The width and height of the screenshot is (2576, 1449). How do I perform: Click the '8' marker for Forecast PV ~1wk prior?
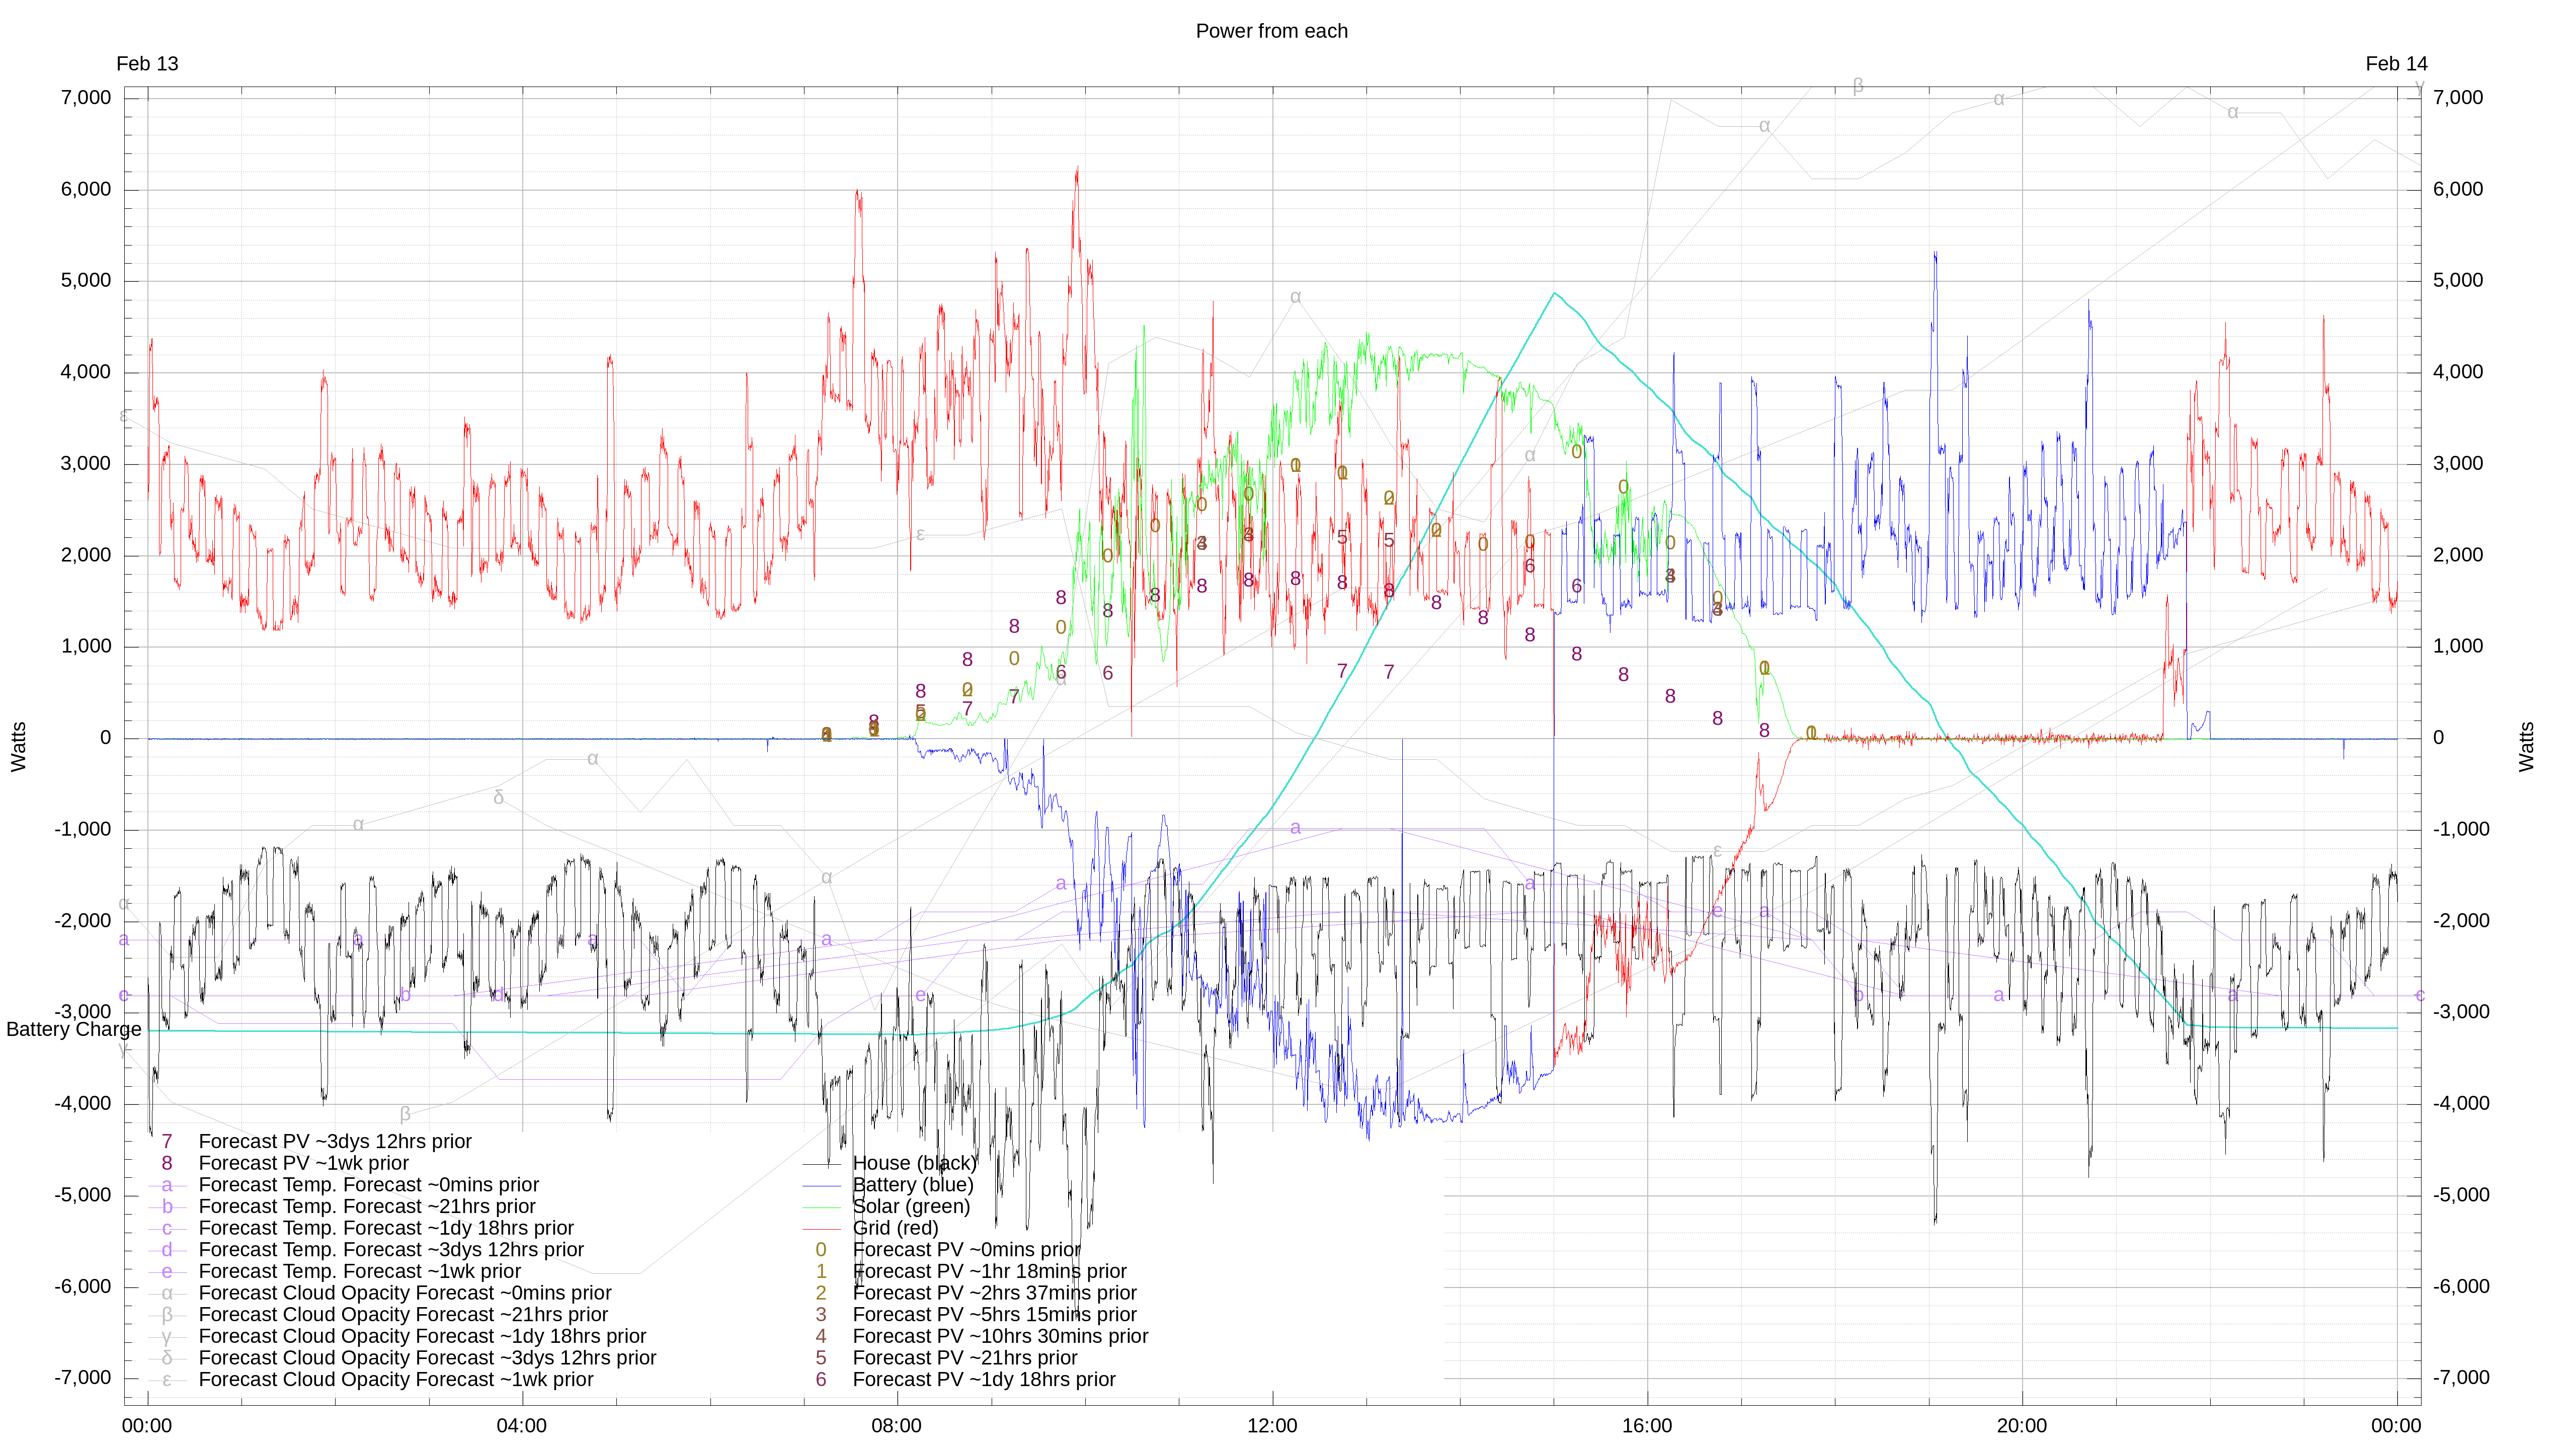click(x=167, y=1164)
